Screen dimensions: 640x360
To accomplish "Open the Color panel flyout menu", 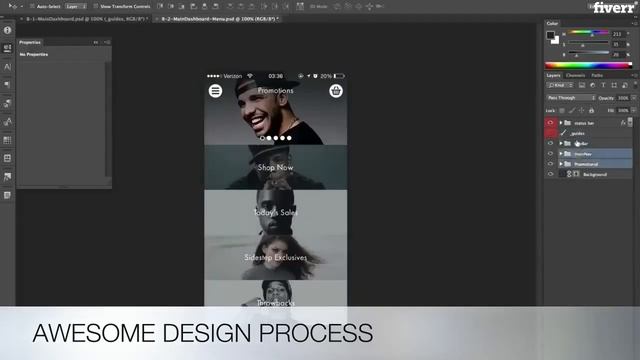I will [x=634, y=23].
